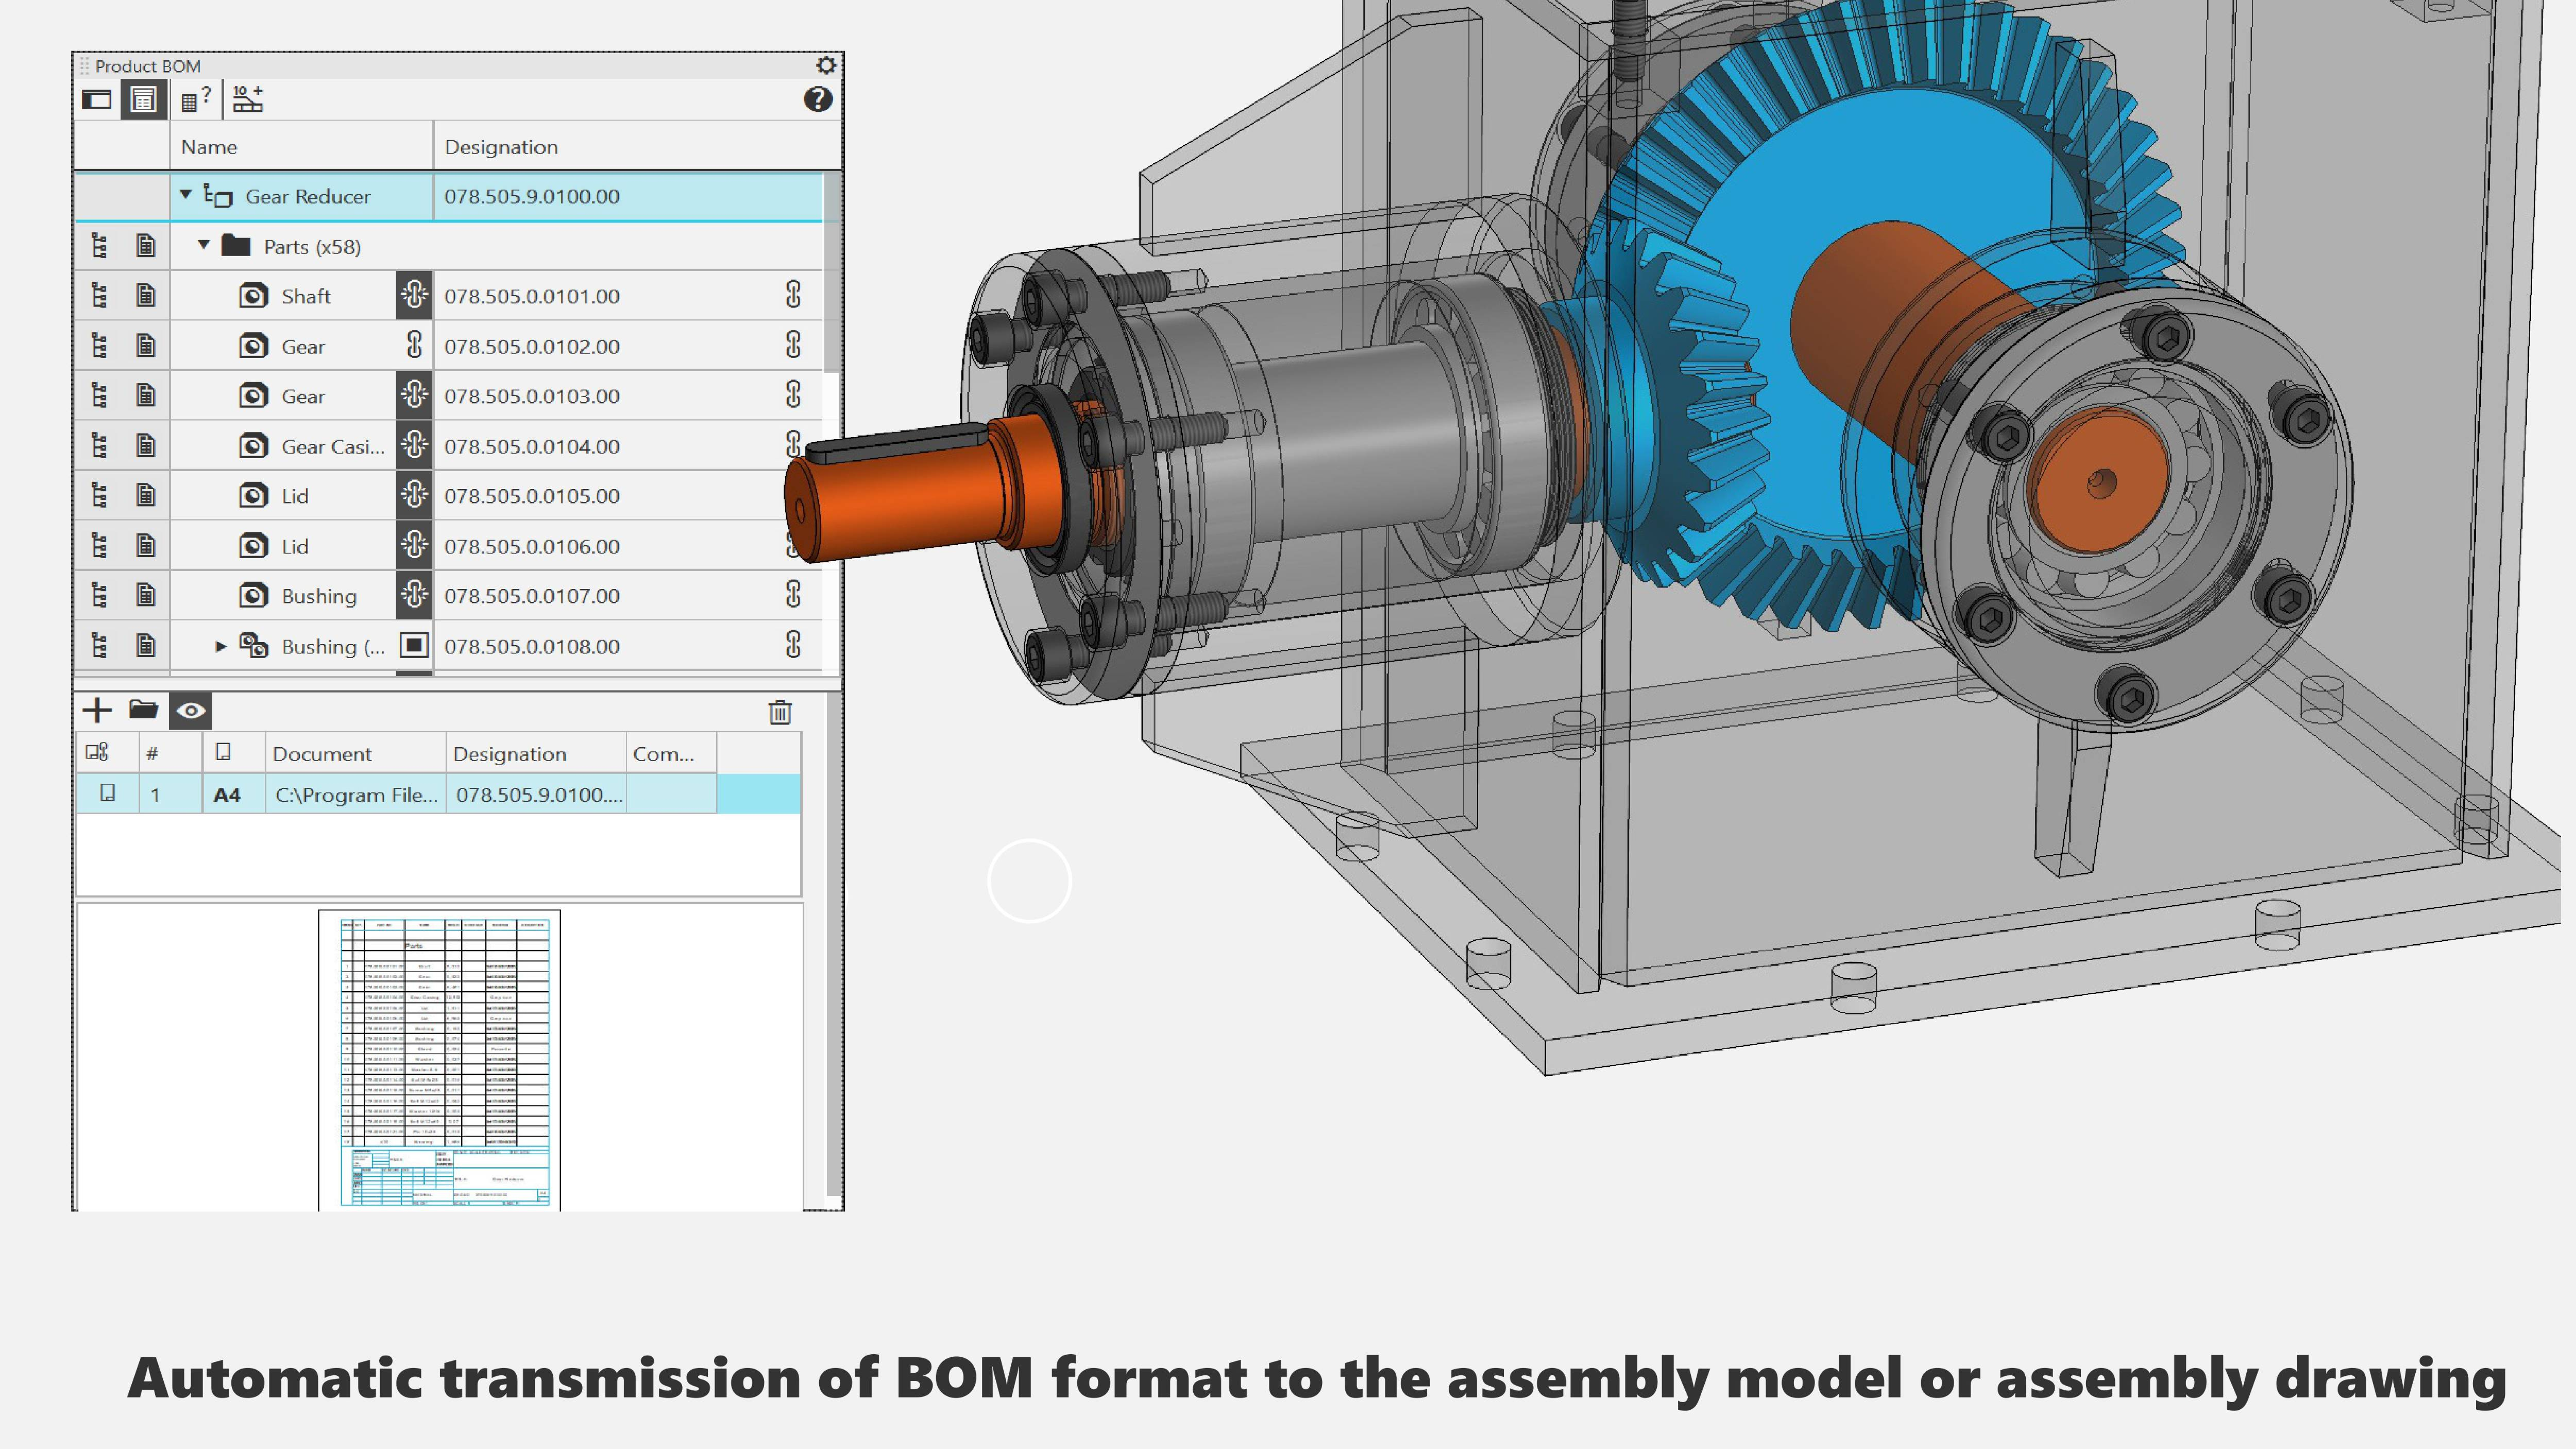Viewport: 2576px width, 1449px height.
Task: Click designation link icon for 078.505.0.0101.00
Action: click(793, 294)
